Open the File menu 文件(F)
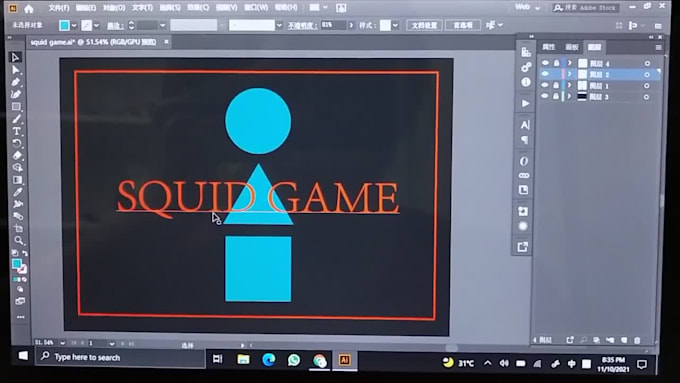This screenshot has height=383, width=680. click(x=59, y=8)
